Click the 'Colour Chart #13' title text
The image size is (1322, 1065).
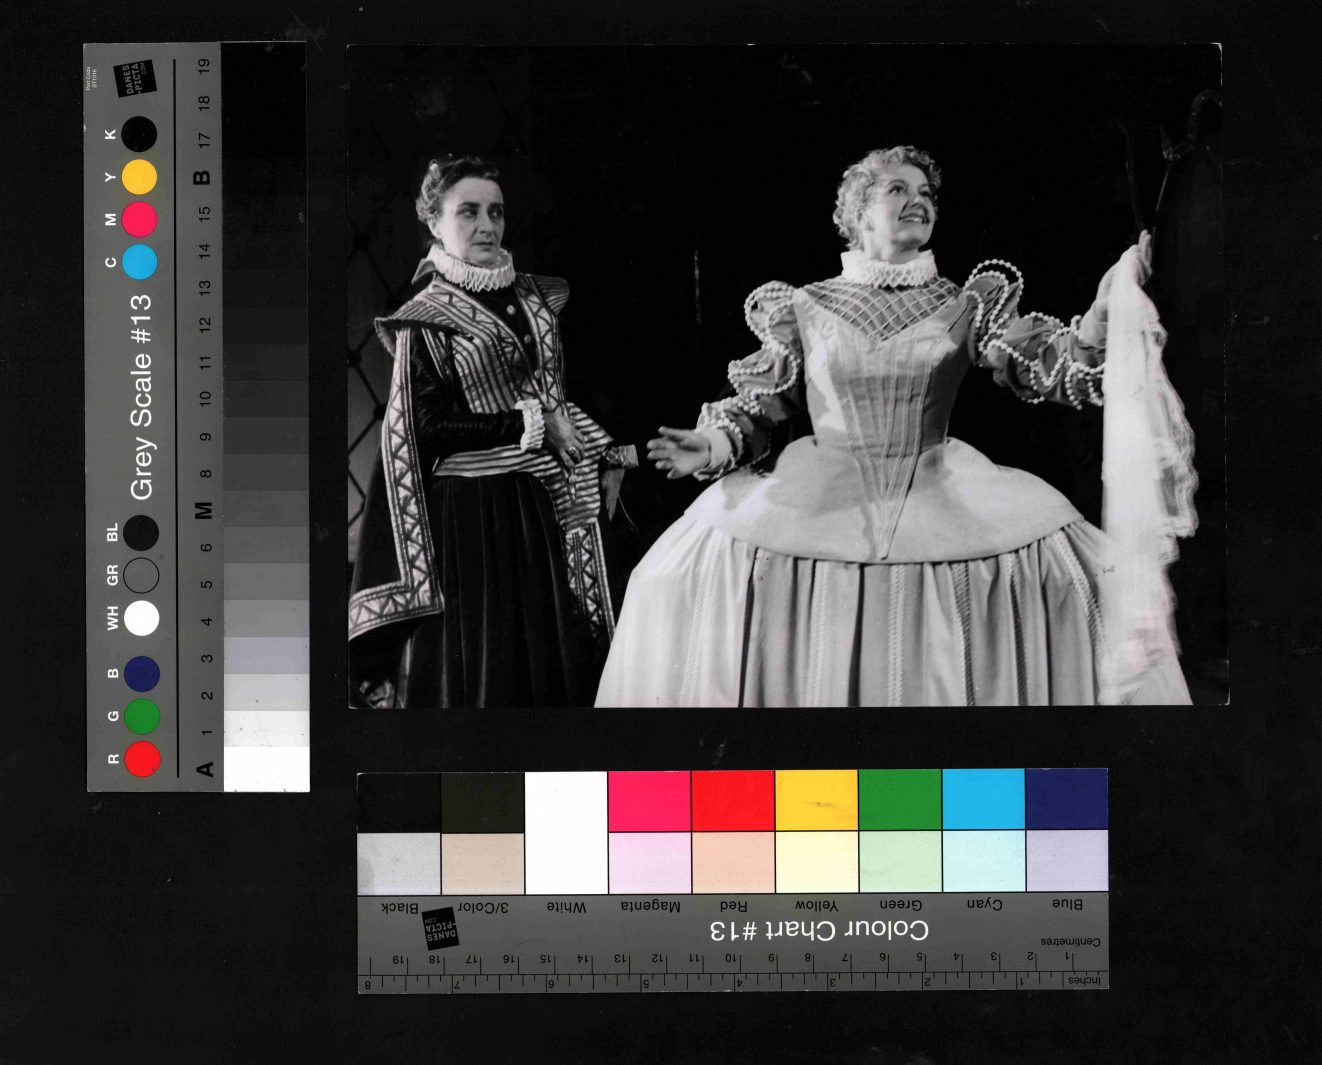[x=819, y=930]
